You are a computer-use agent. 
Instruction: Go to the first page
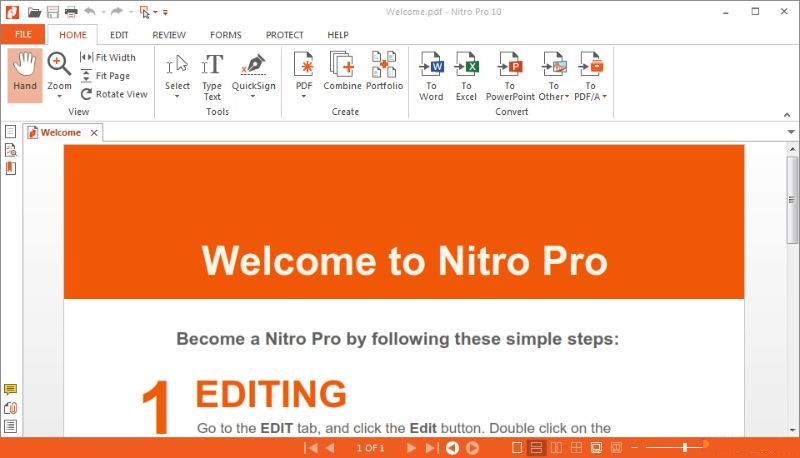[x=310, y=448]
